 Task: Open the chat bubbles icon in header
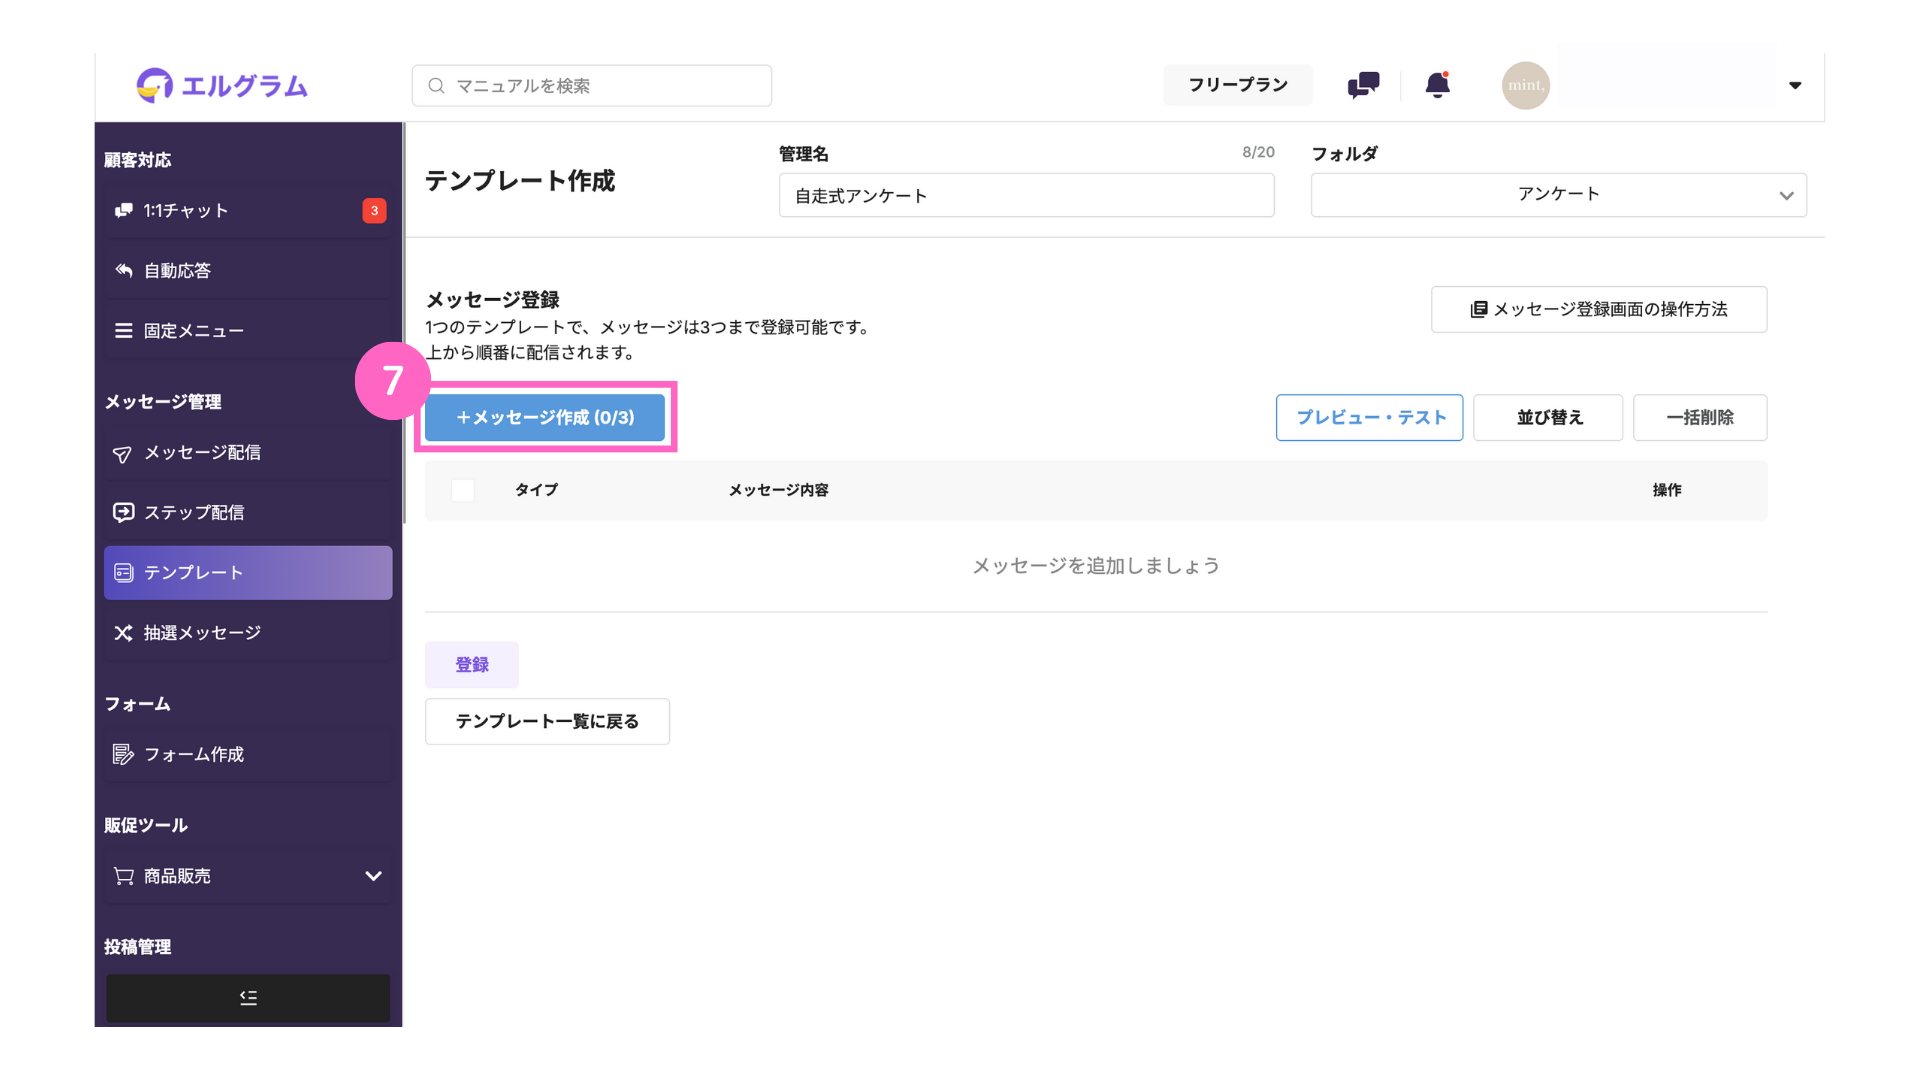tap(1363, 85)
